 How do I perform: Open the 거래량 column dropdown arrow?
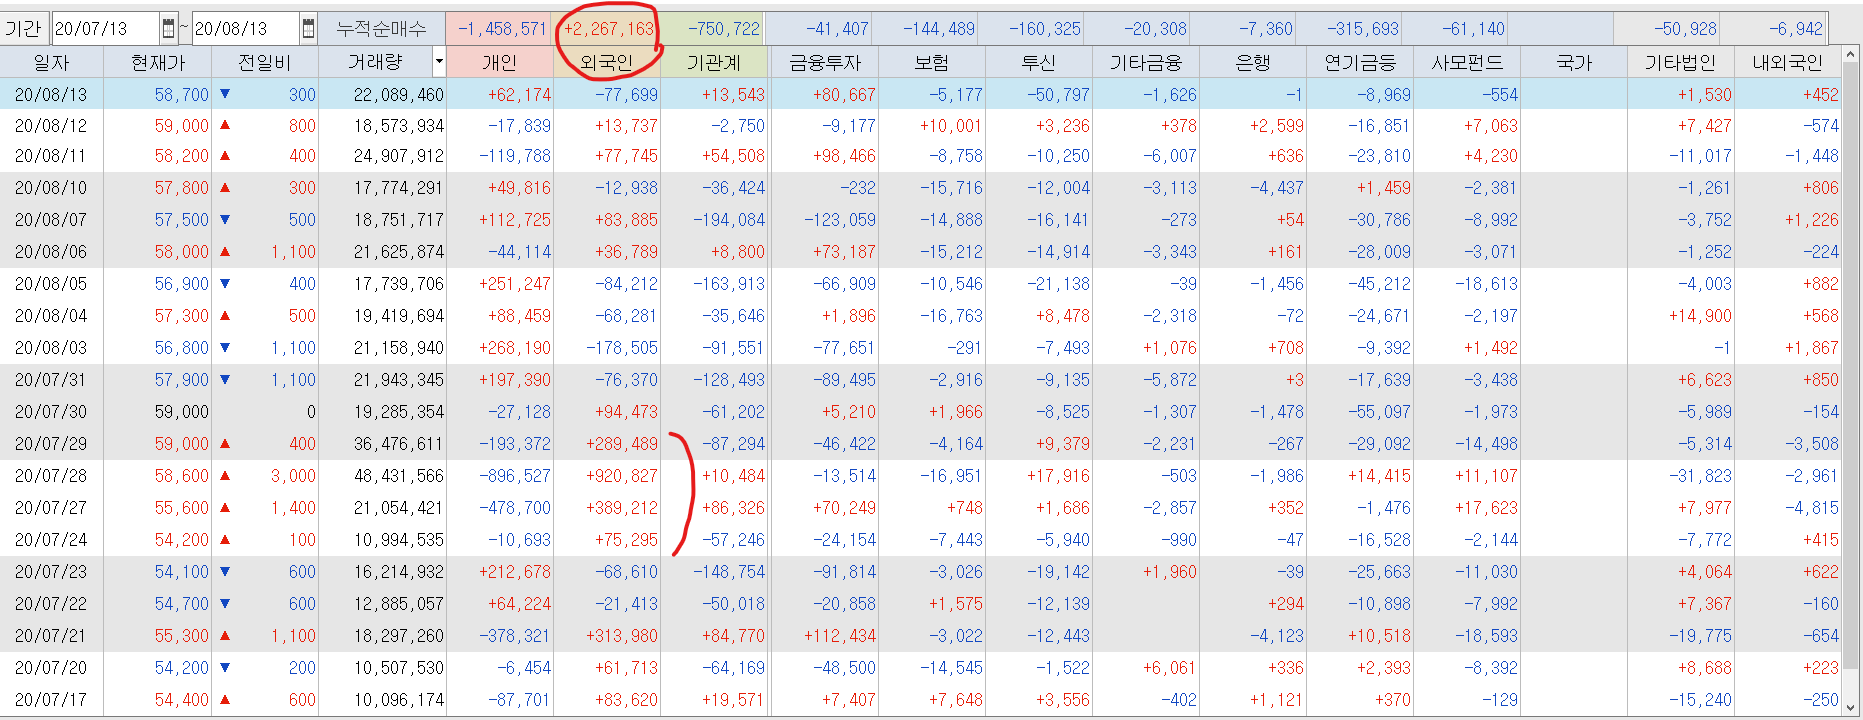(438, 63)
